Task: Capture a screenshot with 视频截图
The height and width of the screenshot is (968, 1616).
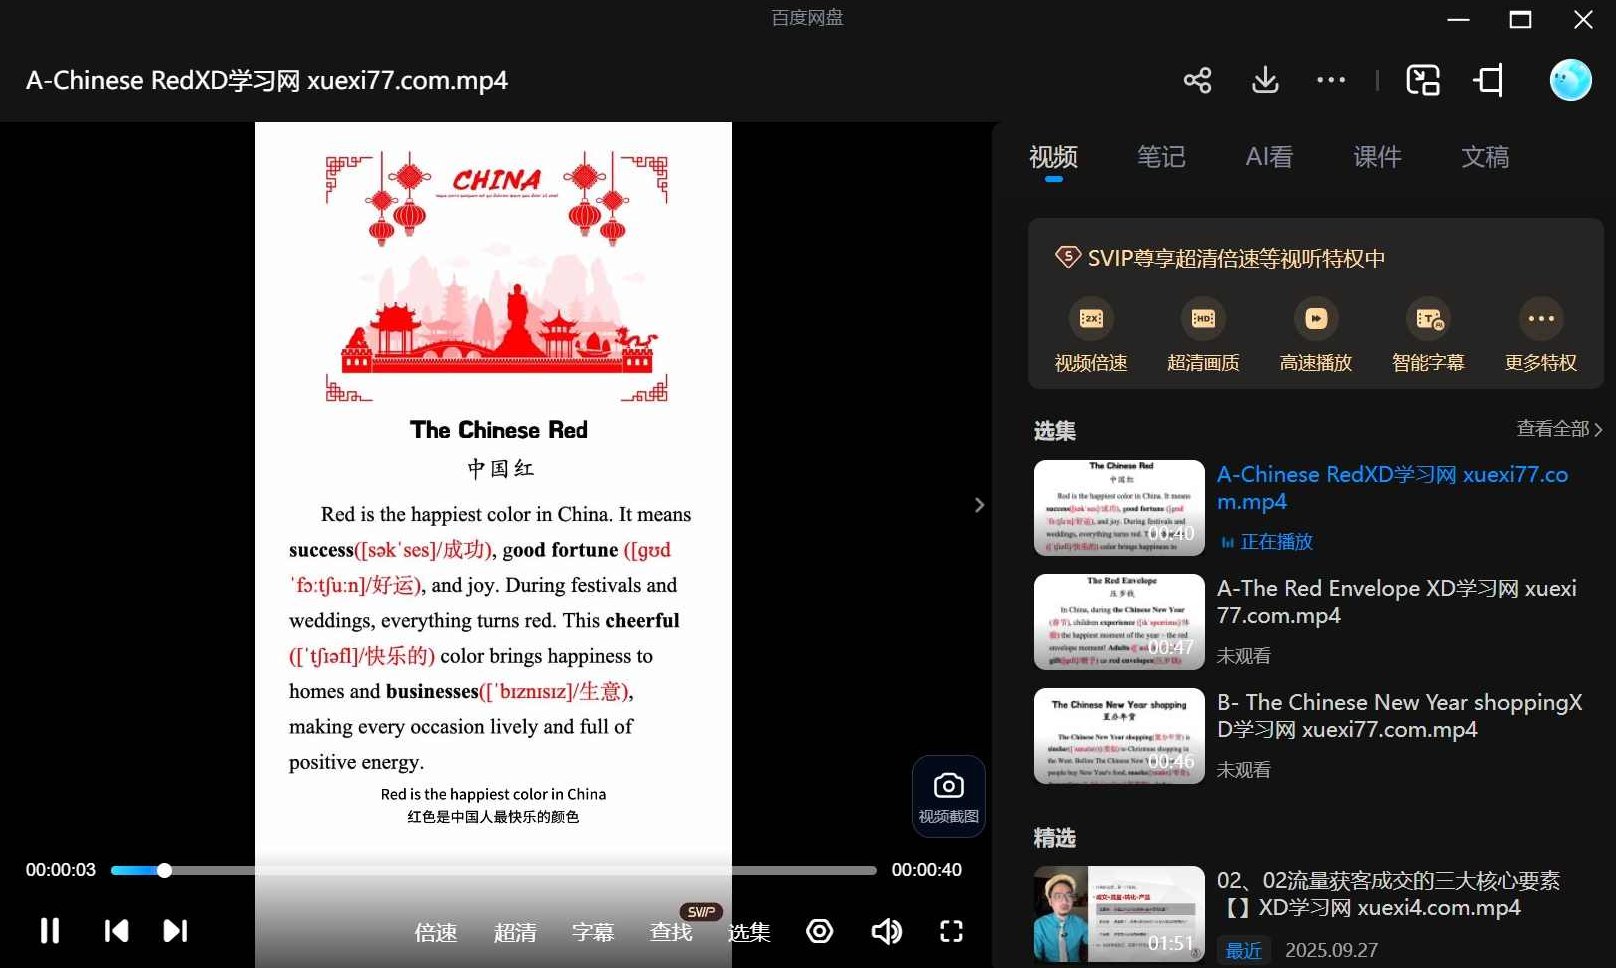Action: (947, 797)
